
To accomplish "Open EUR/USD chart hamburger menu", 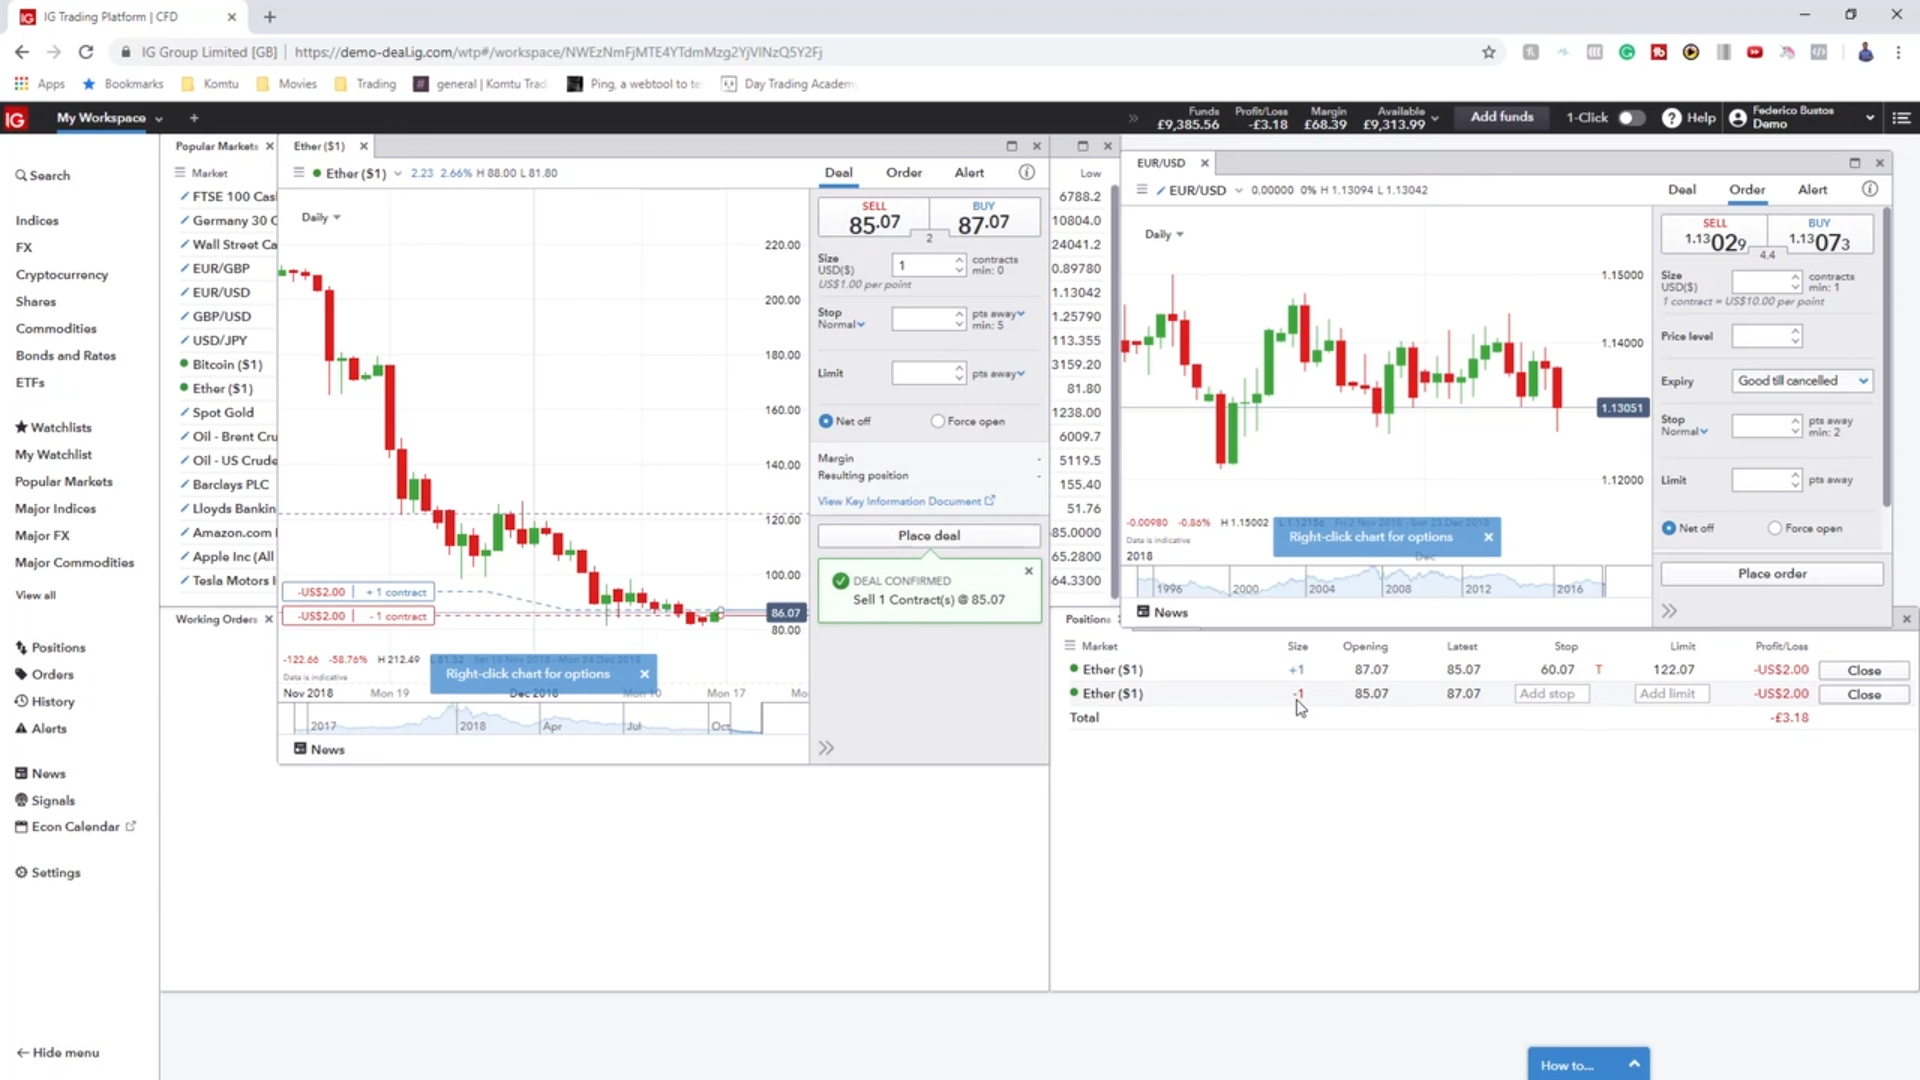I will pyautogui.click(x=1141, y=189).
